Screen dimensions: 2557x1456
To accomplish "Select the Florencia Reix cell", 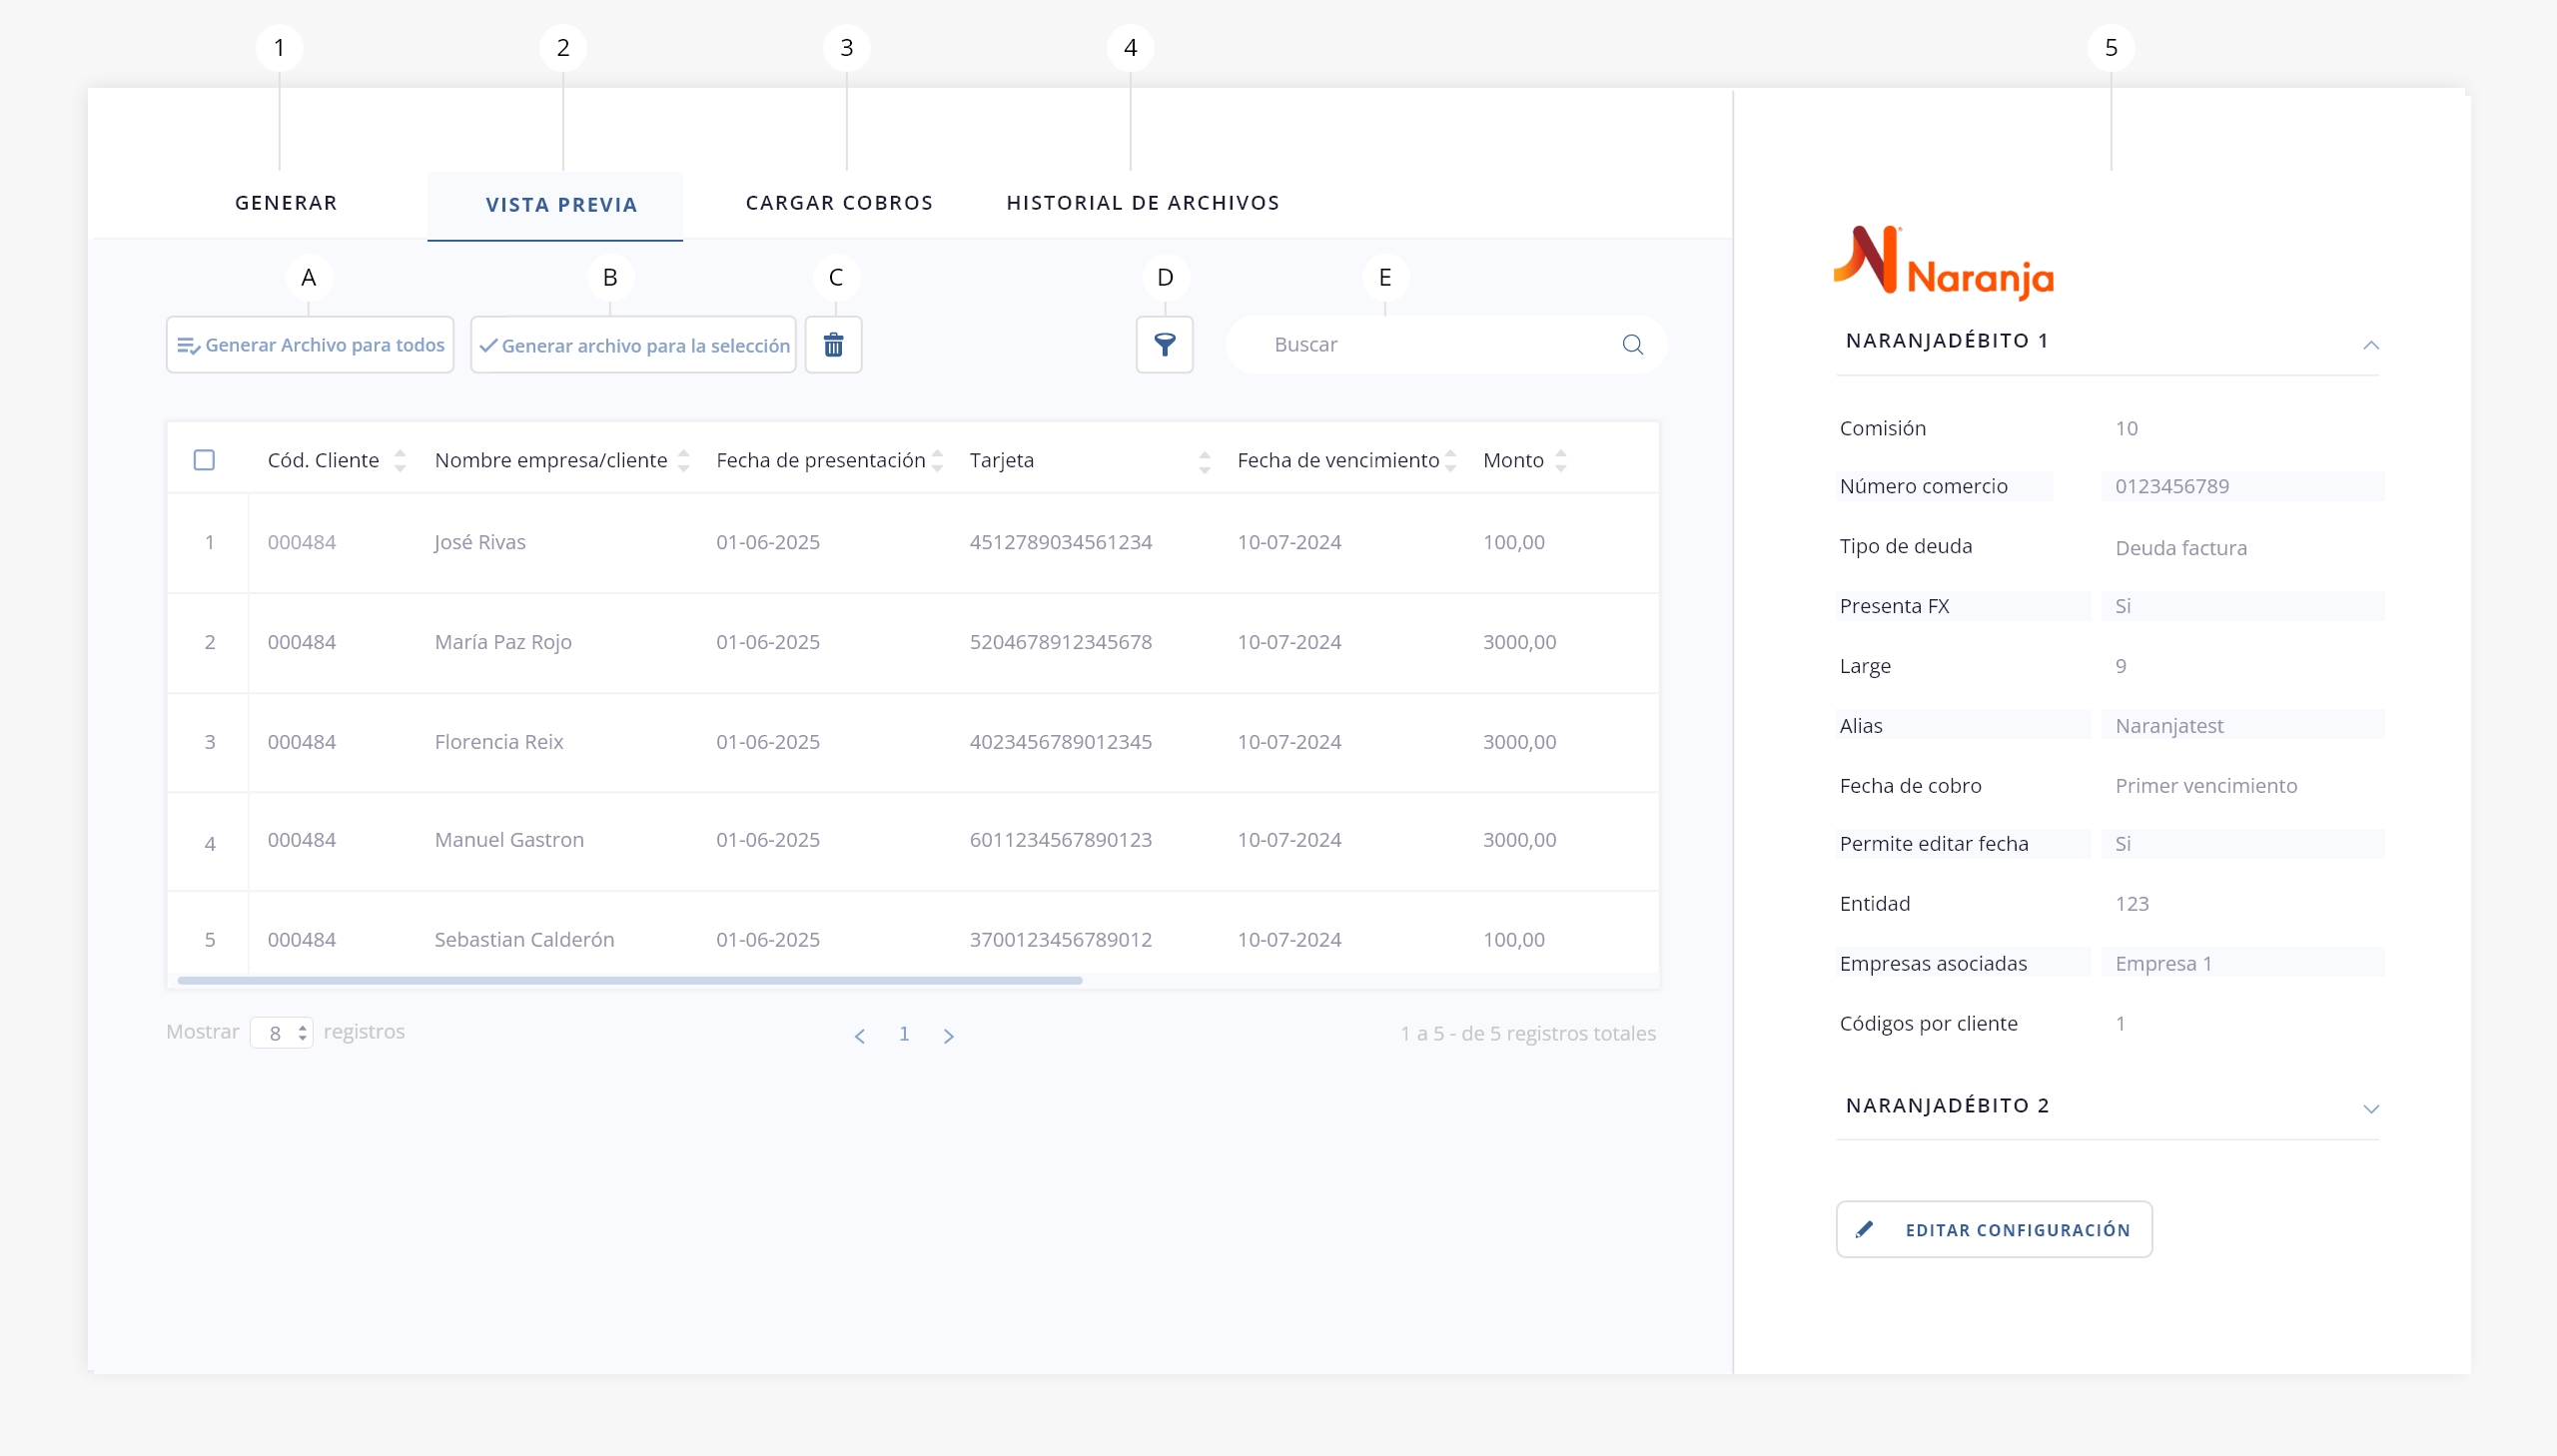I will 499,742.
